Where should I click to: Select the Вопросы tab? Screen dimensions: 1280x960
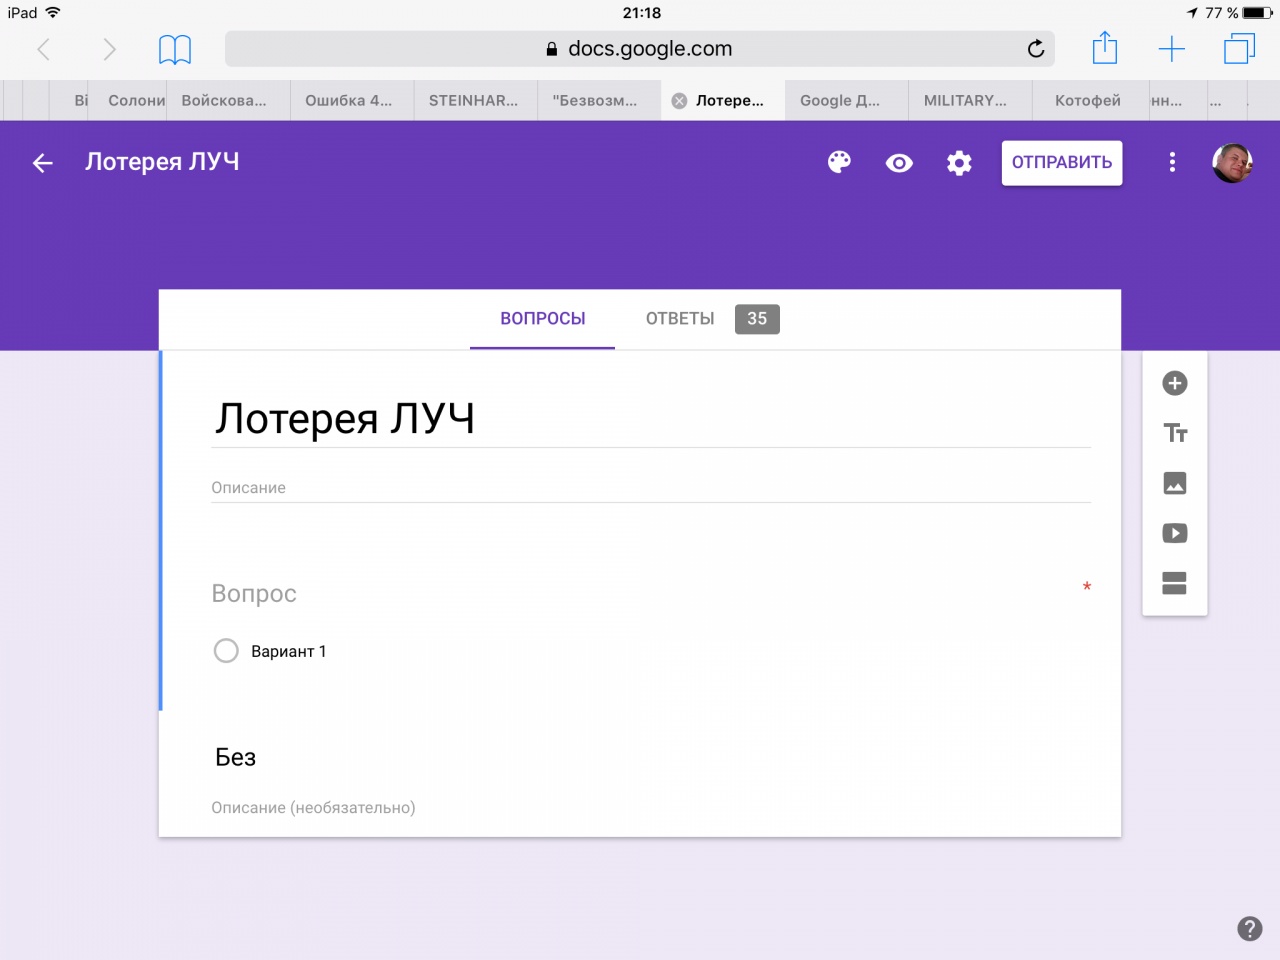coord(542,319)
